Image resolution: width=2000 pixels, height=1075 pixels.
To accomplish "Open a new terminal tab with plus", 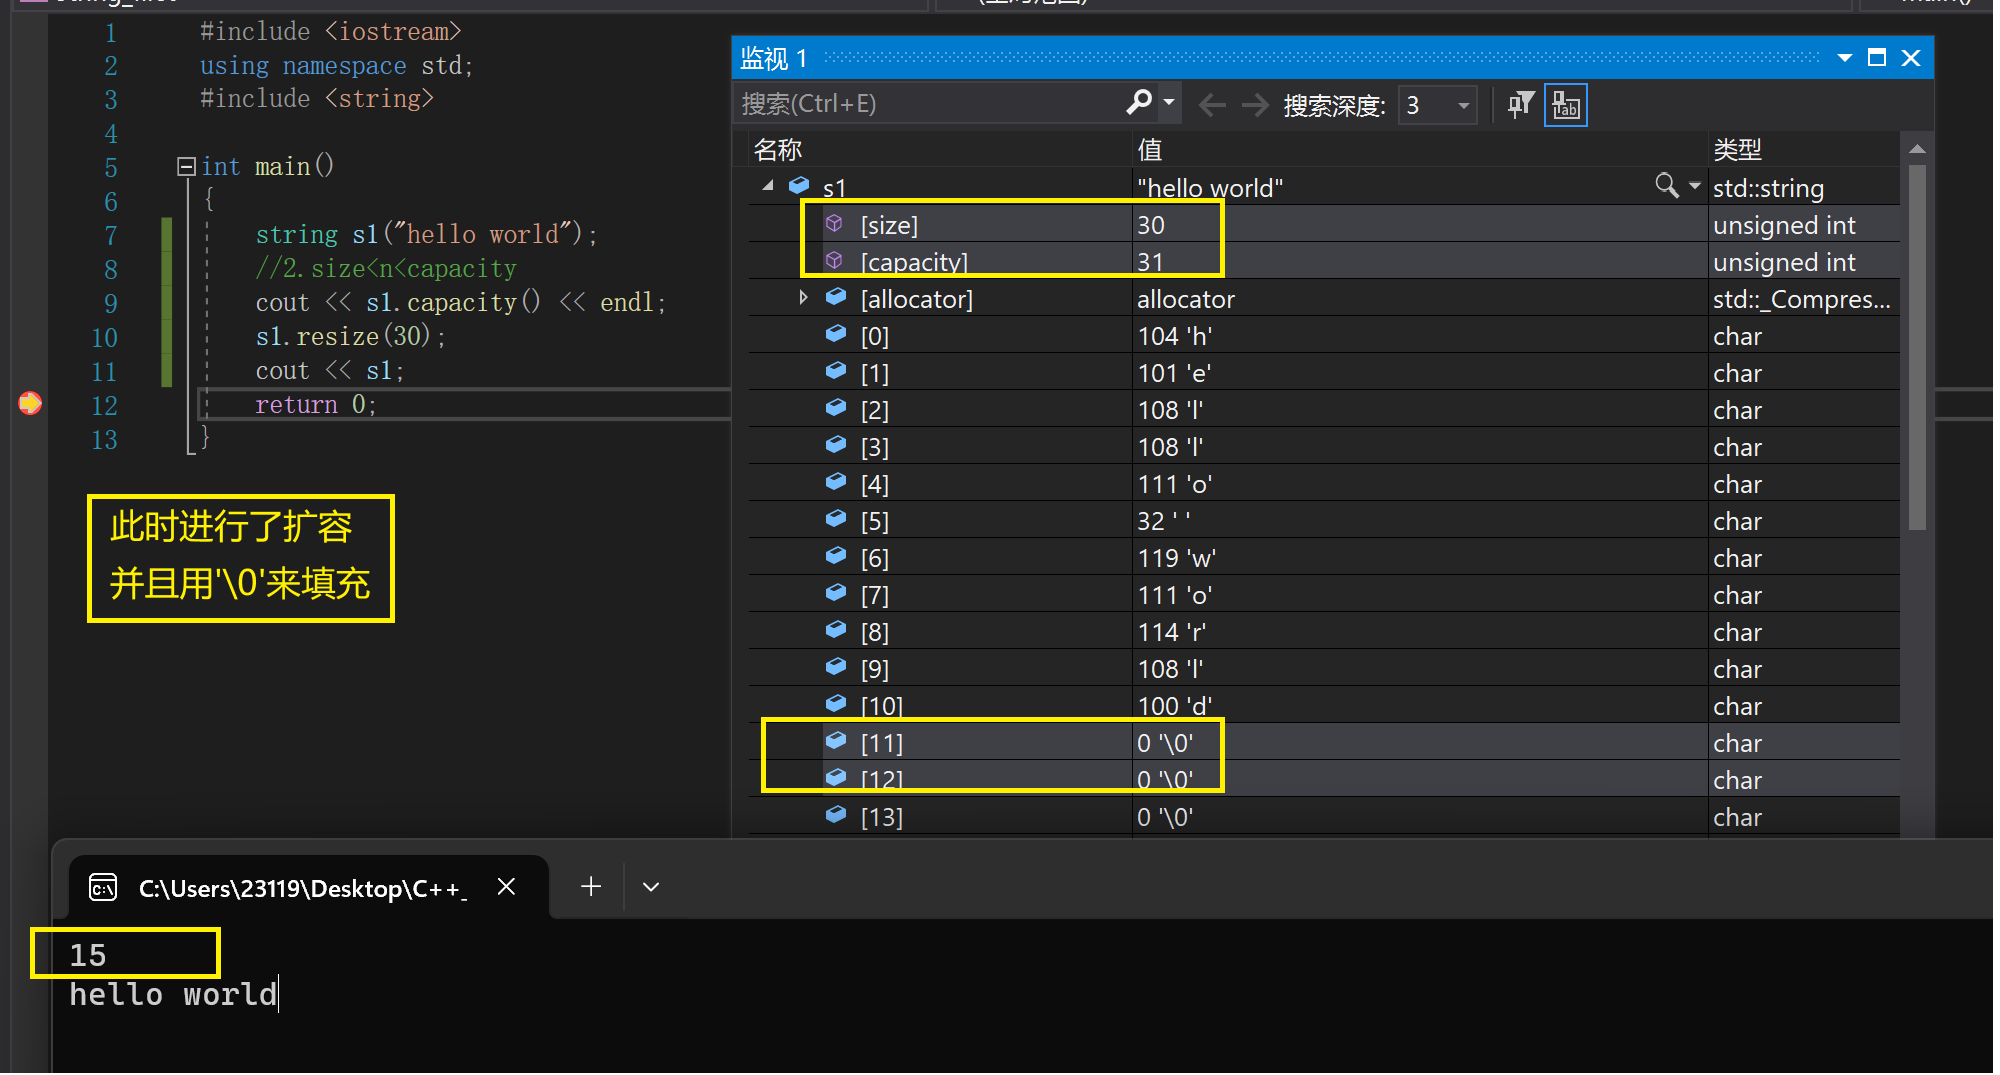I will coord(593,889).
